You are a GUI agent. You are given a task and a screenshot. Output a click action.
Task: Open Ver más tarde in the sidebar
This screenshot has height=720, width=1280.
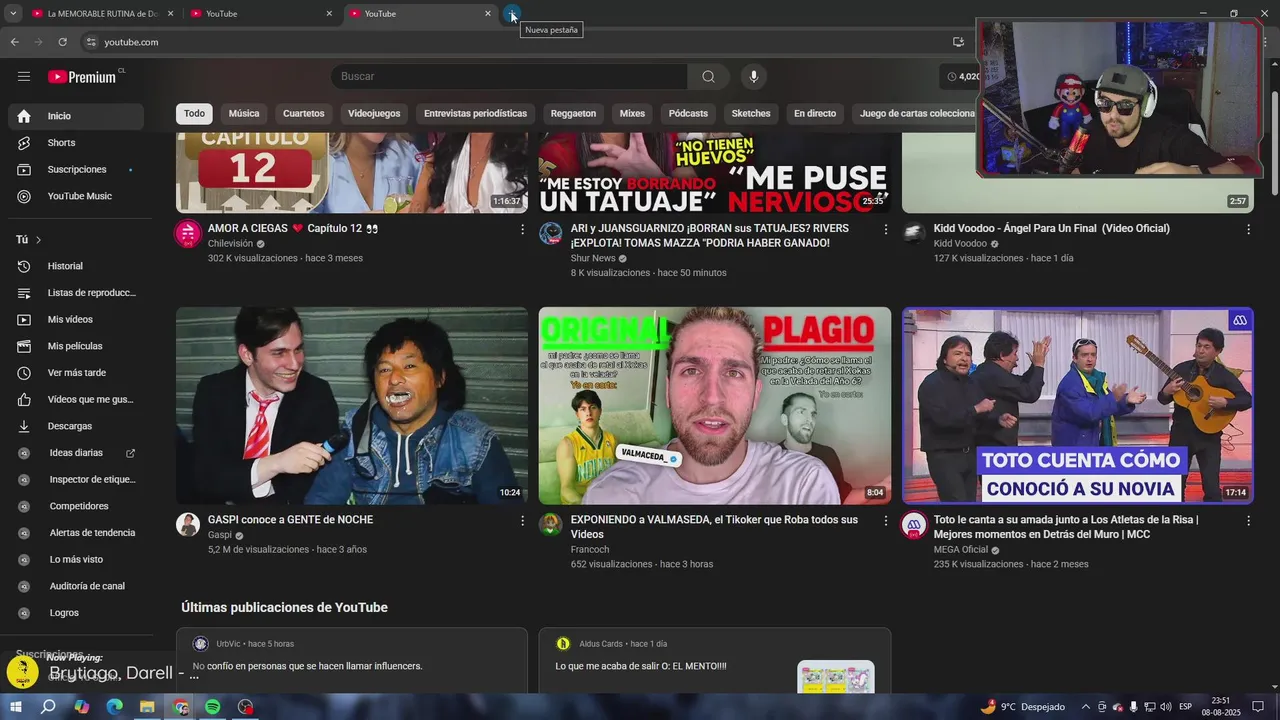[x=76, y=373]
